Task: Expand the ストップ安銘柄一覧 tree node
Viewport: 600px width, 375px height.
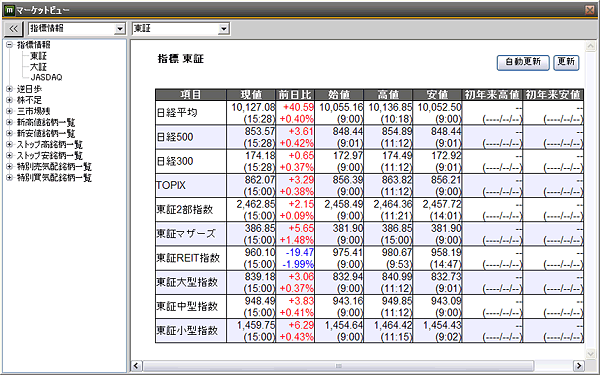Action: pos(10,156)
